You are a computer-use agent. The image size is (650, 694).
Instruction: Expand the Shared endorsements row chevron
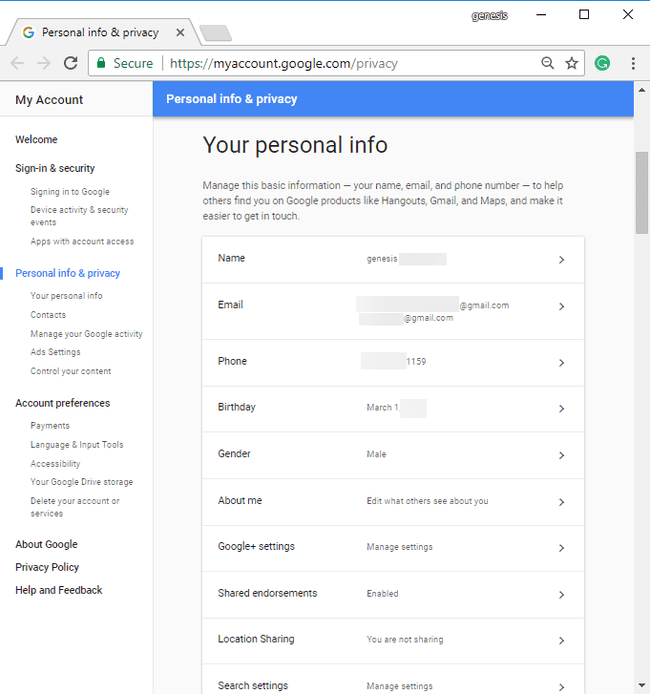[x=562, y=595]
